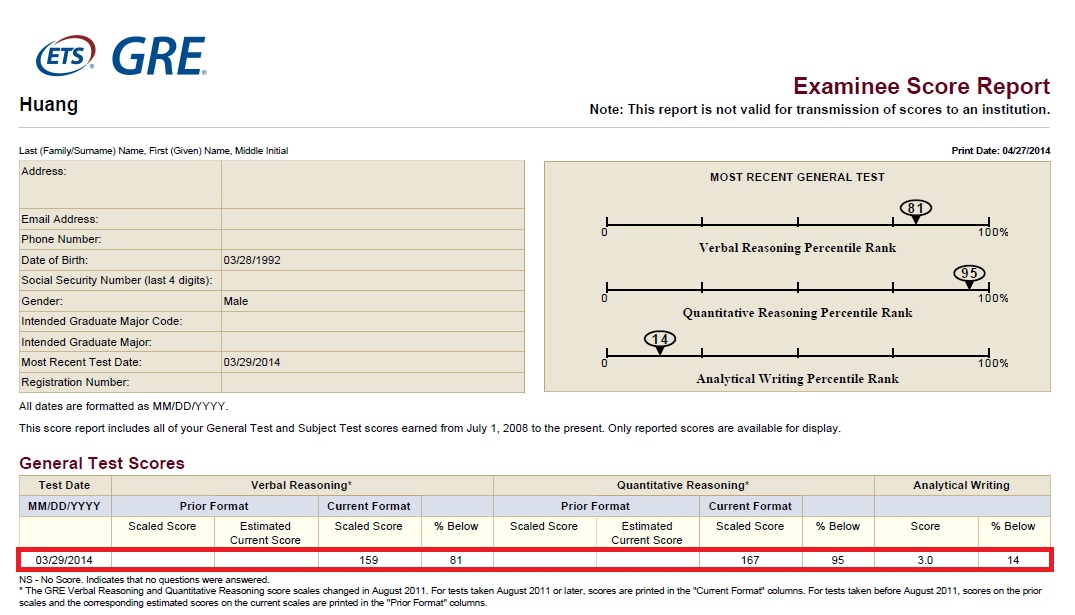This screenshot has width=1075, height=615.
Task: Click the ETS oval logo
Action: 65,55
